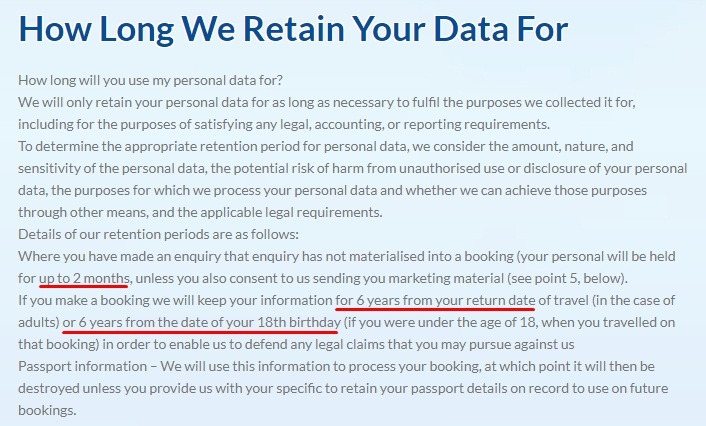Click the text '(see point 5, below)'
Screen dimensions: 706x426
567,278
